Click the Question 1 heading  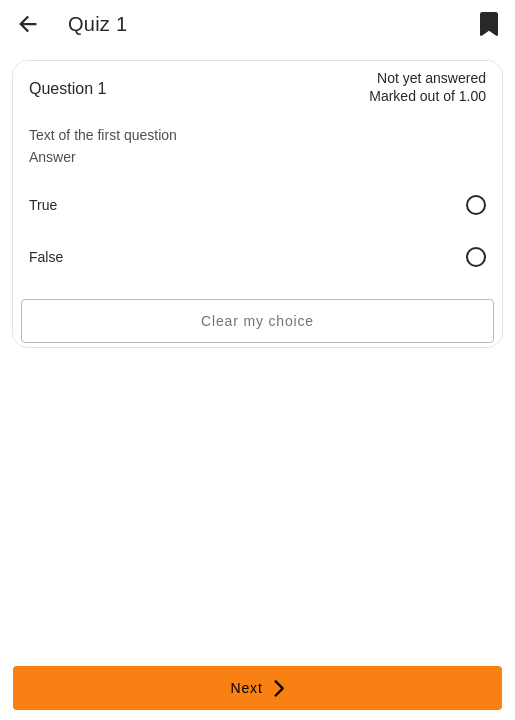point(67,88)
